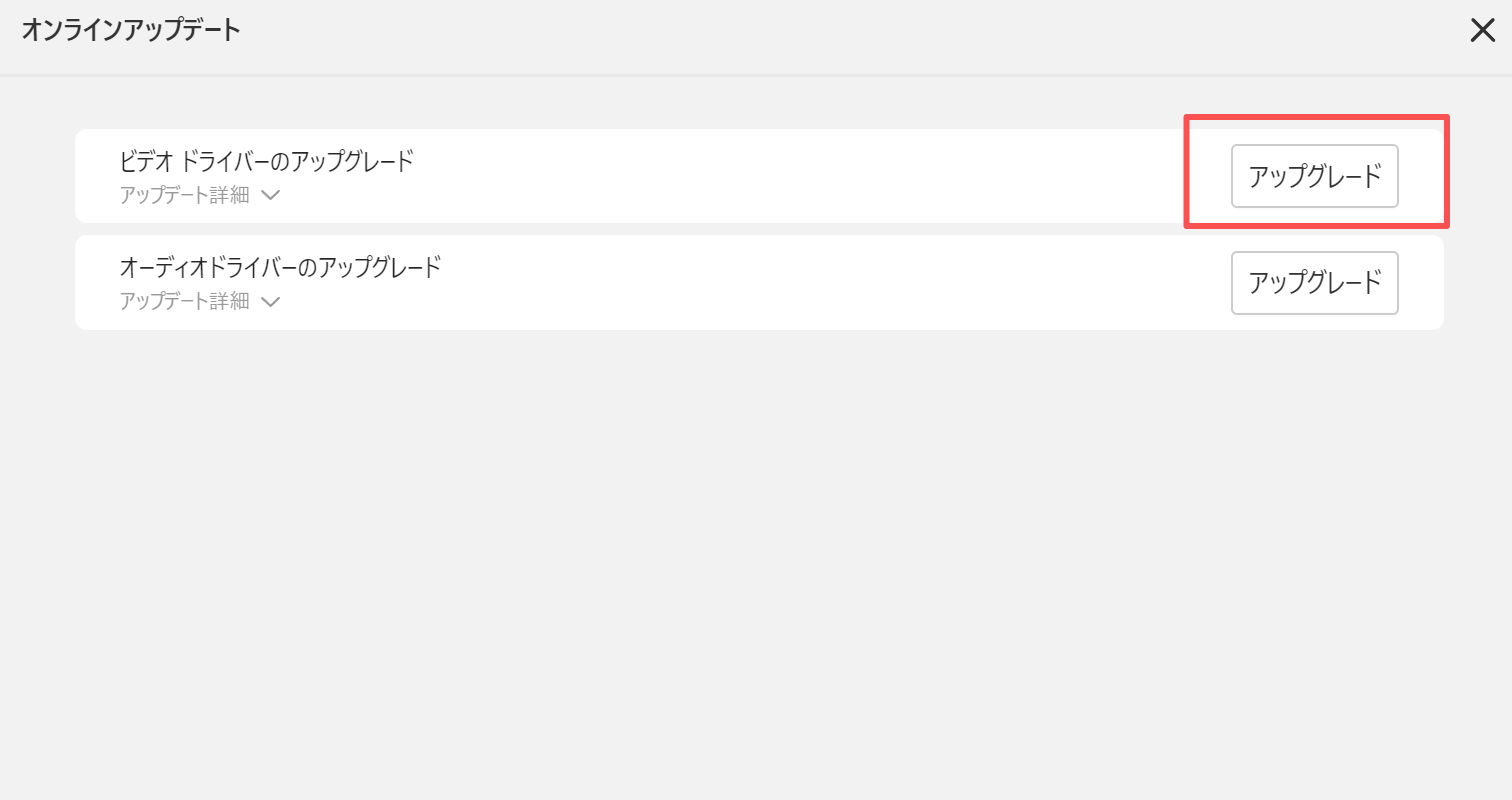Close the オンラインアップデート dialog
This screenshot has width=1512, height=800.
point(1482,31)
